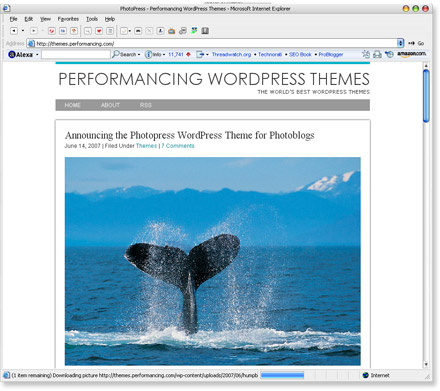Click the Performancing WordPress Themes site title

[x=214, y=79]
